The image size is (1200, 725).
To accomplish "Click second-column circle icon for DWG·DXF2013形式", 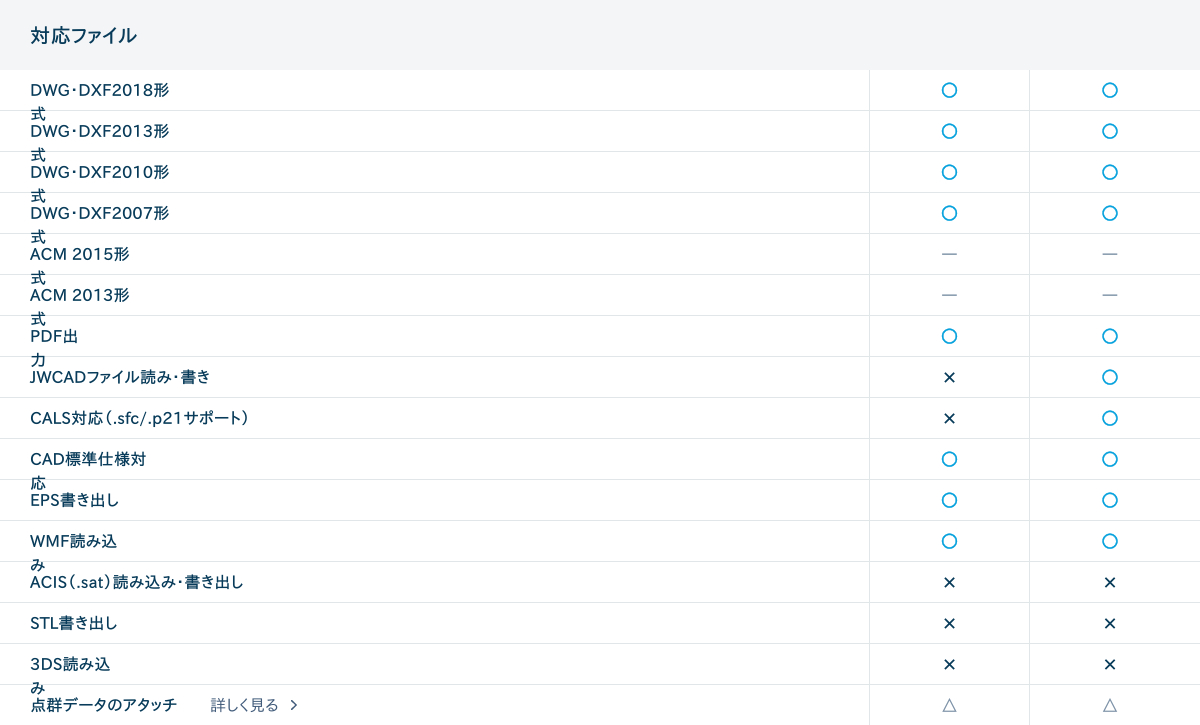I will pos(1109,131).
